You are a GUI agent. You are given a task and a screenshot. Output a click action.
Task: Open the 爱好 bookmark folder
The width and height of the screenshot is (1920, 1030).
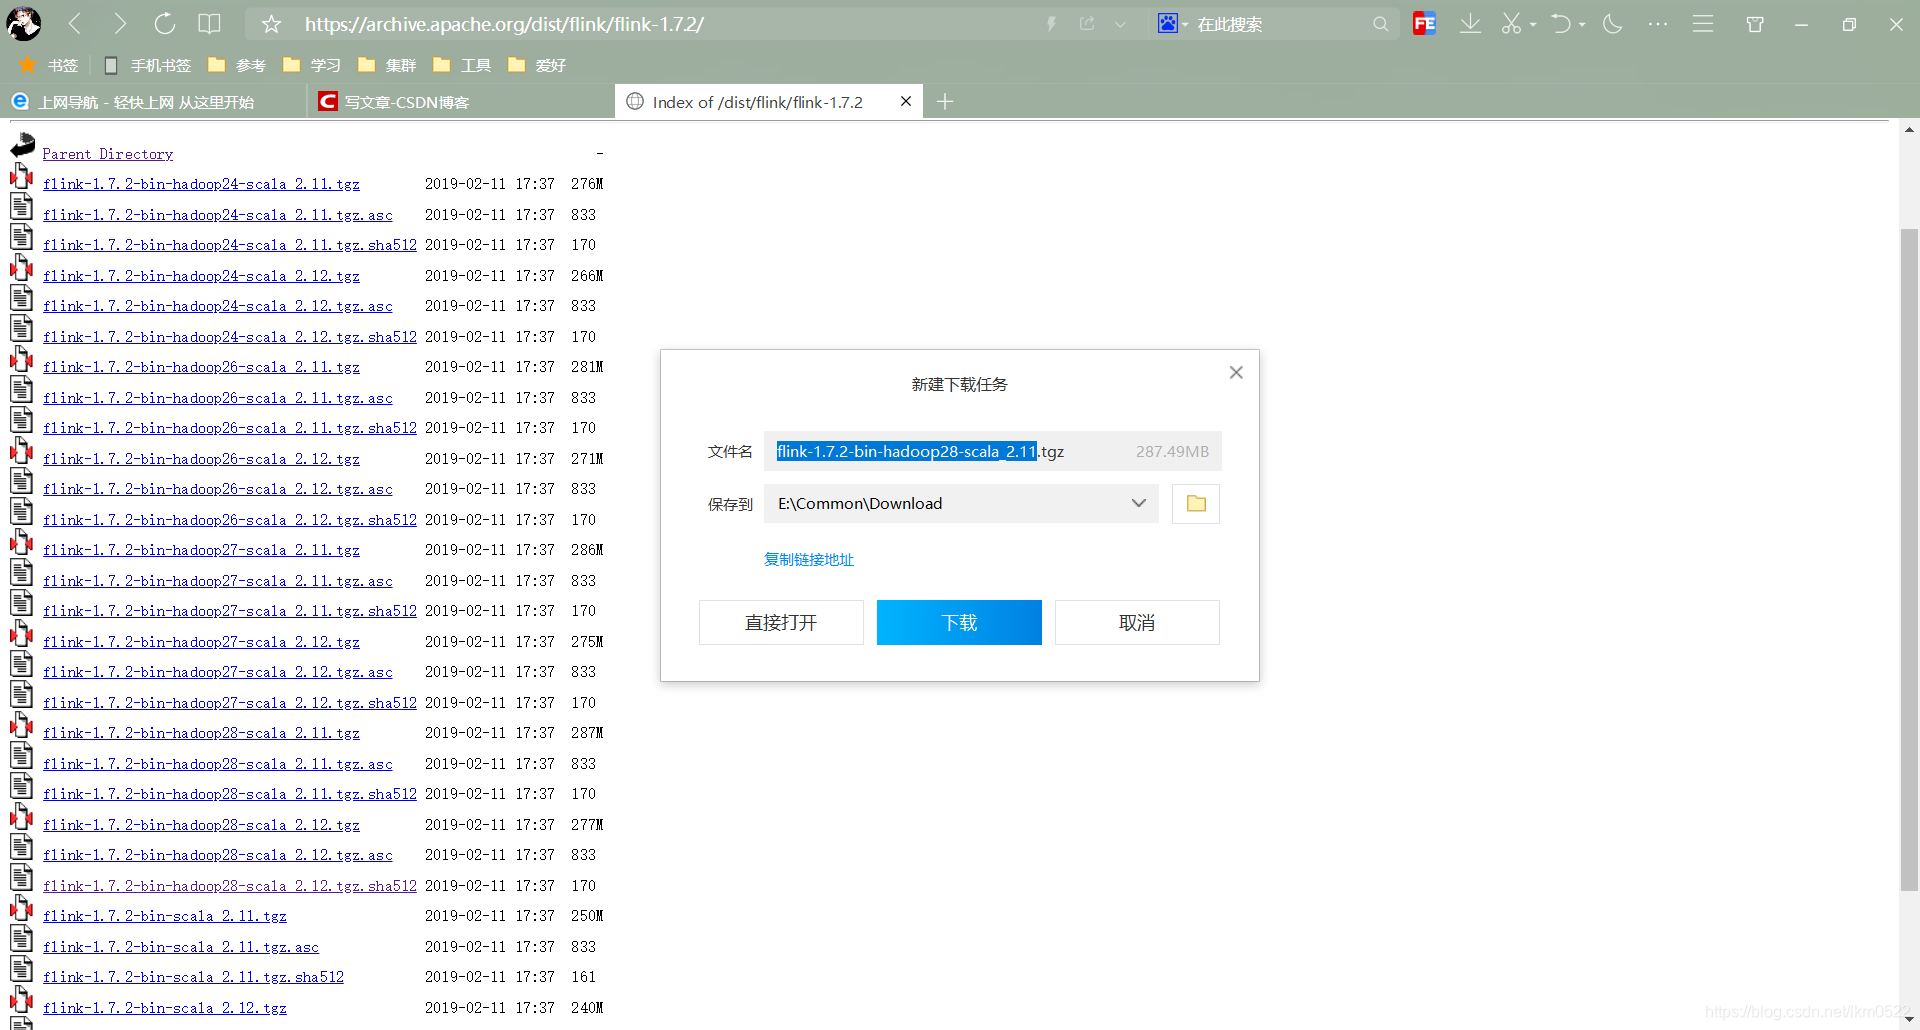537,65
